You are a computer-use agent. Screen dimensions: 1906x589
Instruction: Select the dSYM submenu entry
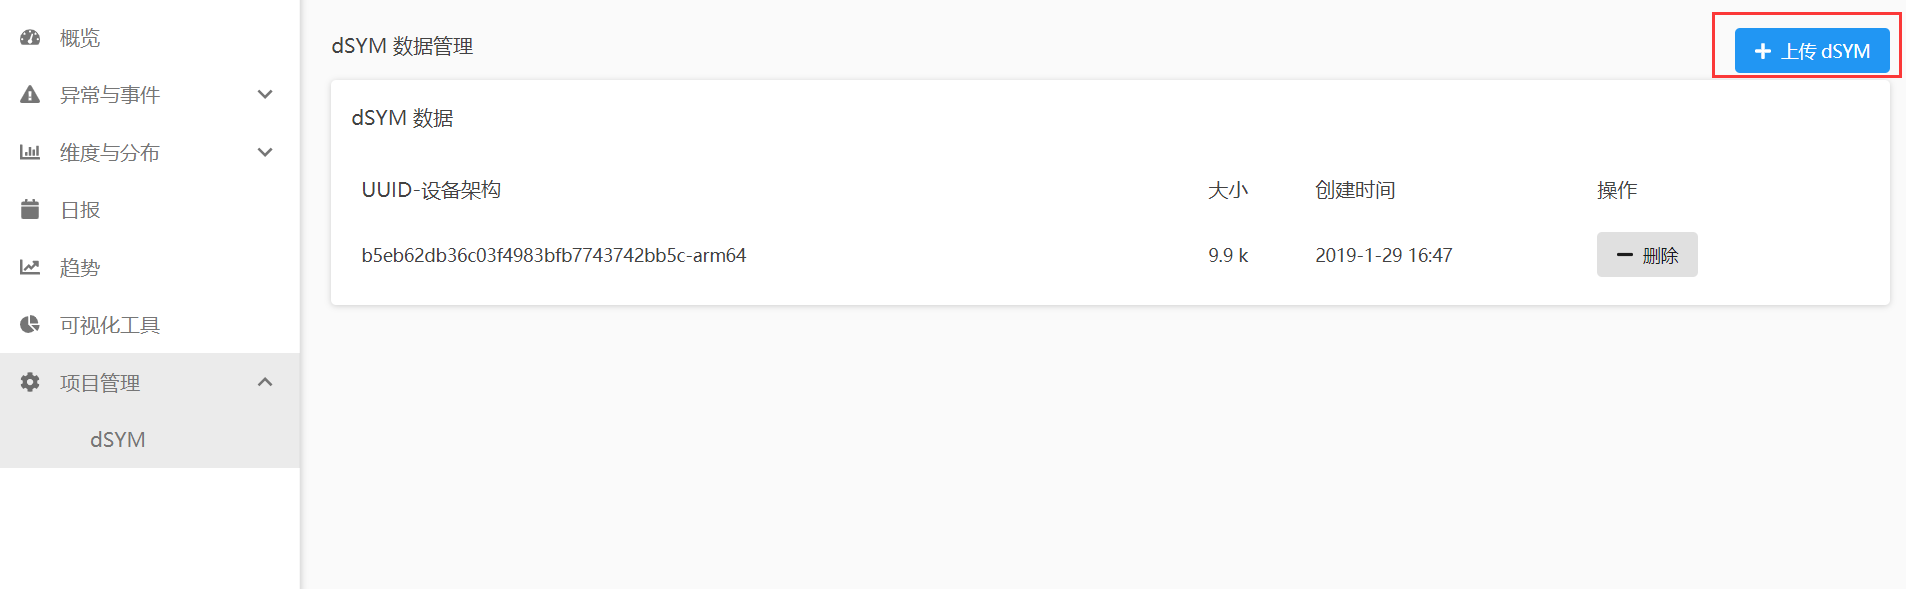pos(118,440)
